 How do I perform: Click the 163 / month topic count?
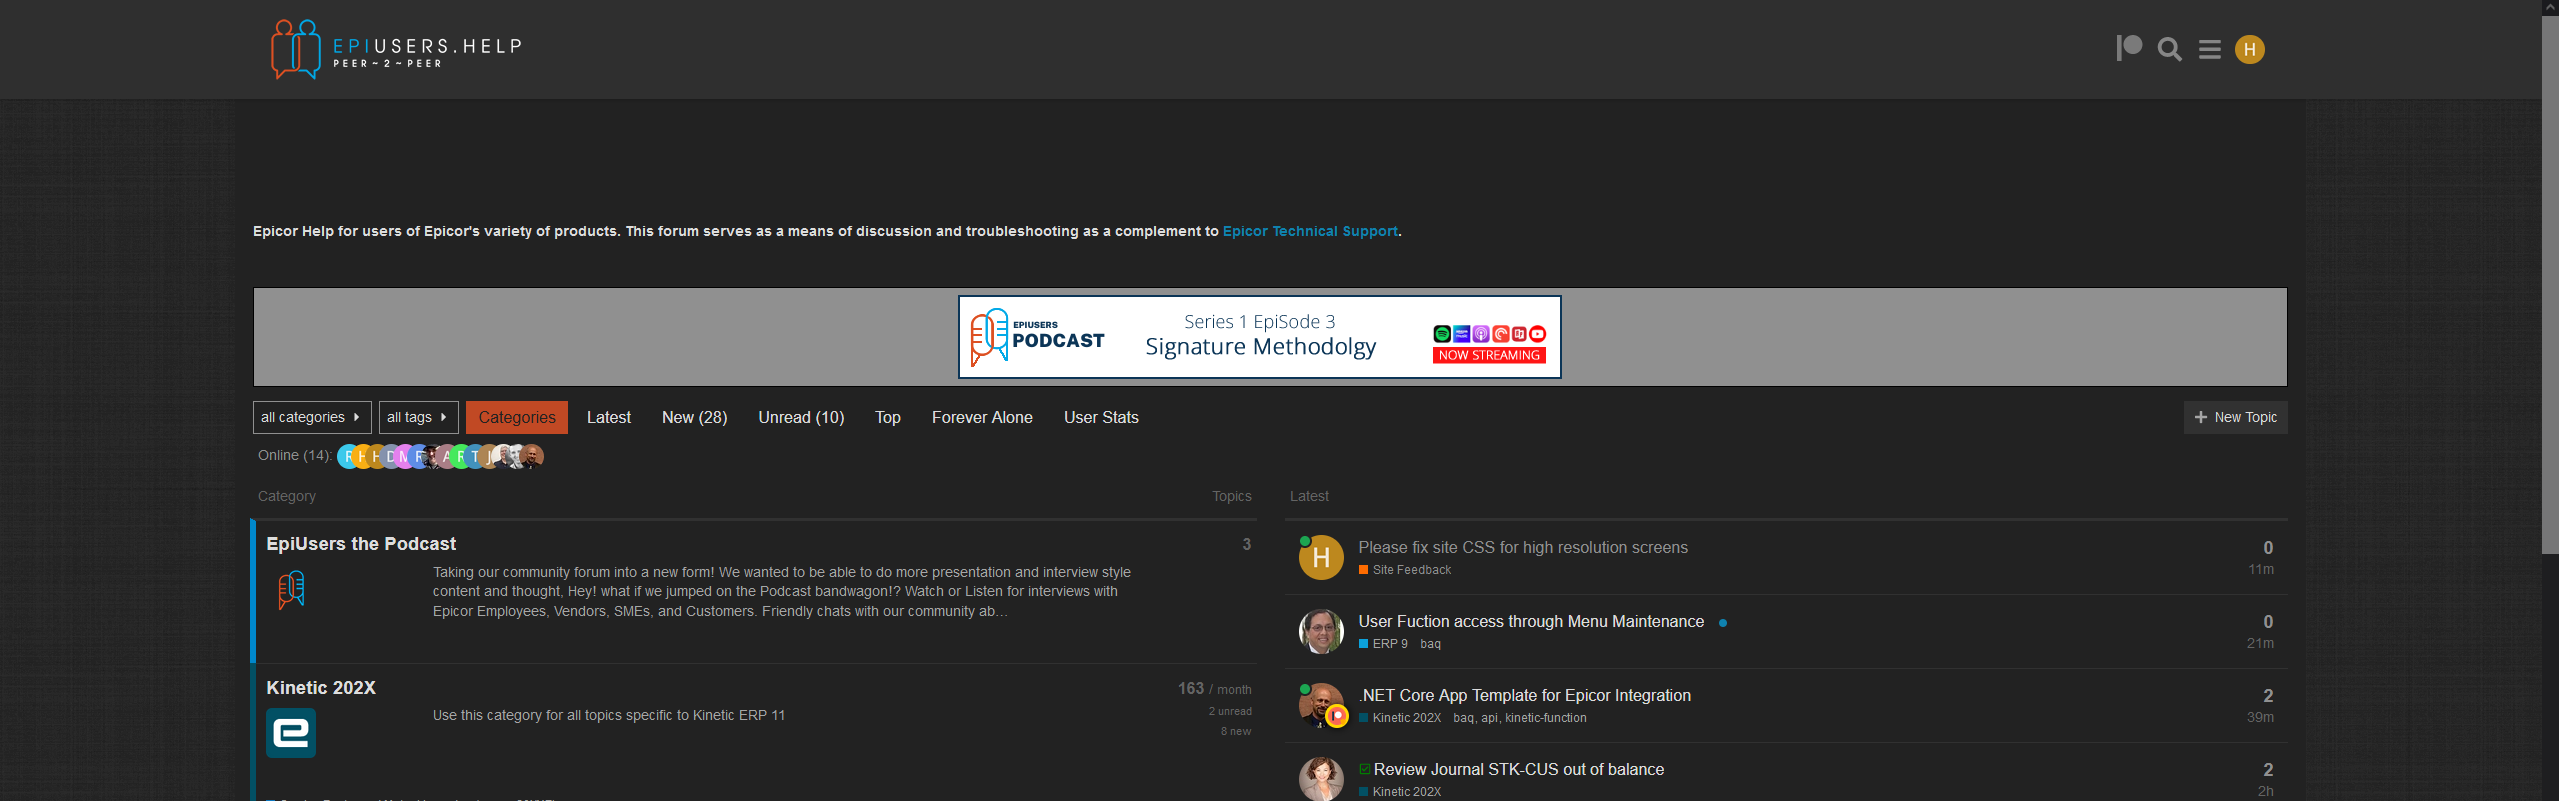click(x=1214, y=689)
